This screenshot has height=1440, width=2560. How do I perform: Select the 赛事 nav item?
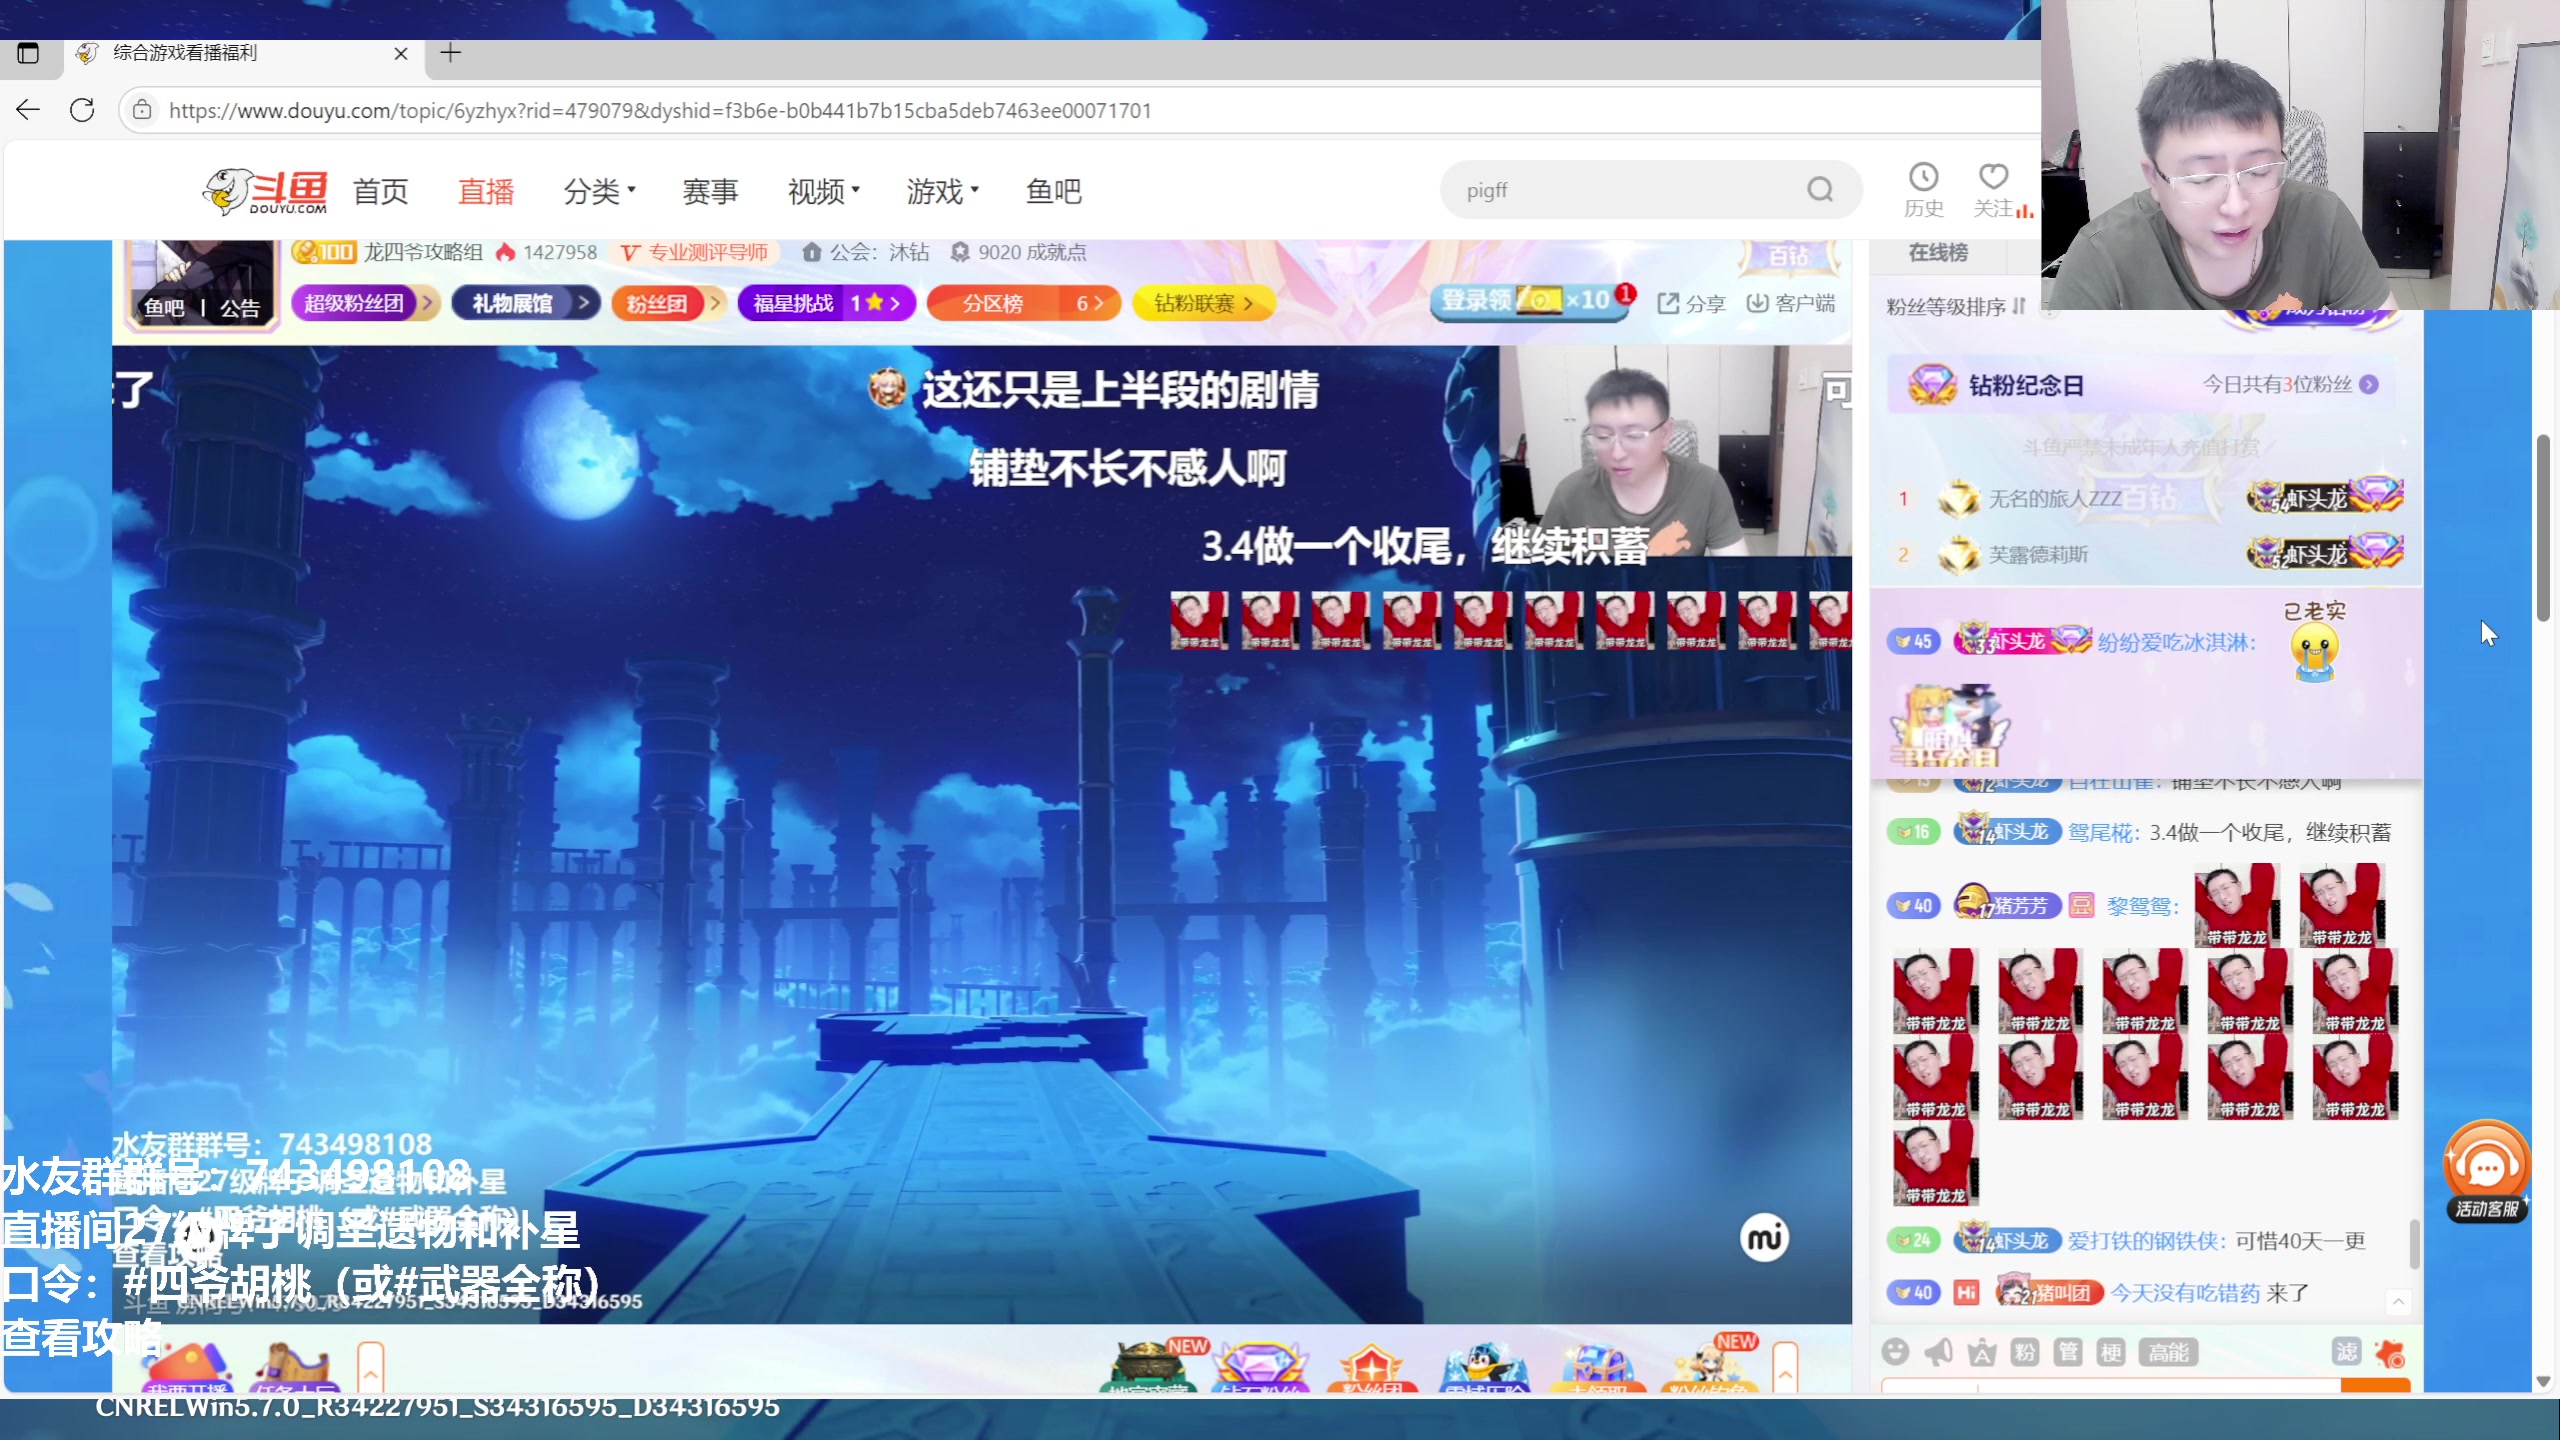coord(710,190)
